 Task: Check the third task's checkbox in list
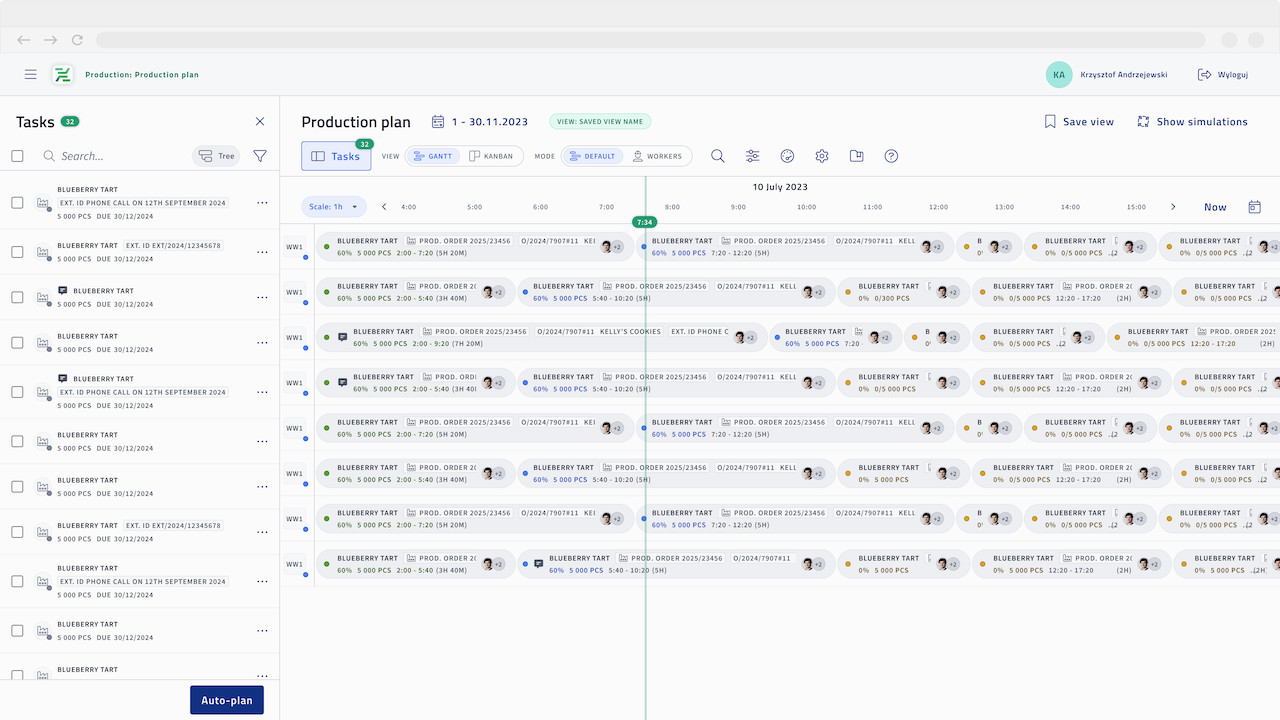[17, 297]
